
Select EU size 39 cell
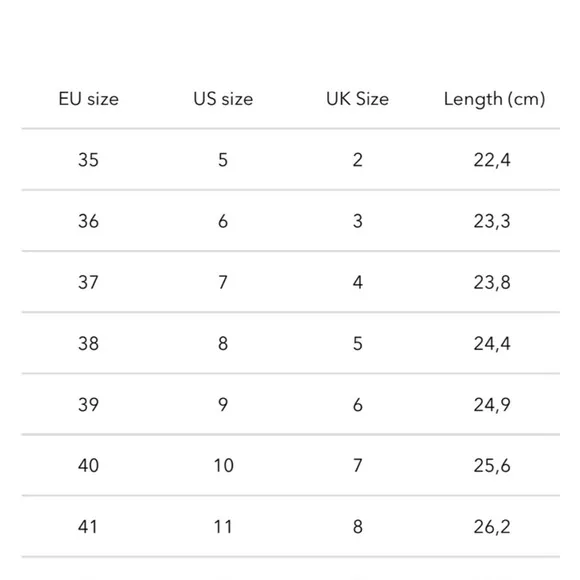[88, 404]
